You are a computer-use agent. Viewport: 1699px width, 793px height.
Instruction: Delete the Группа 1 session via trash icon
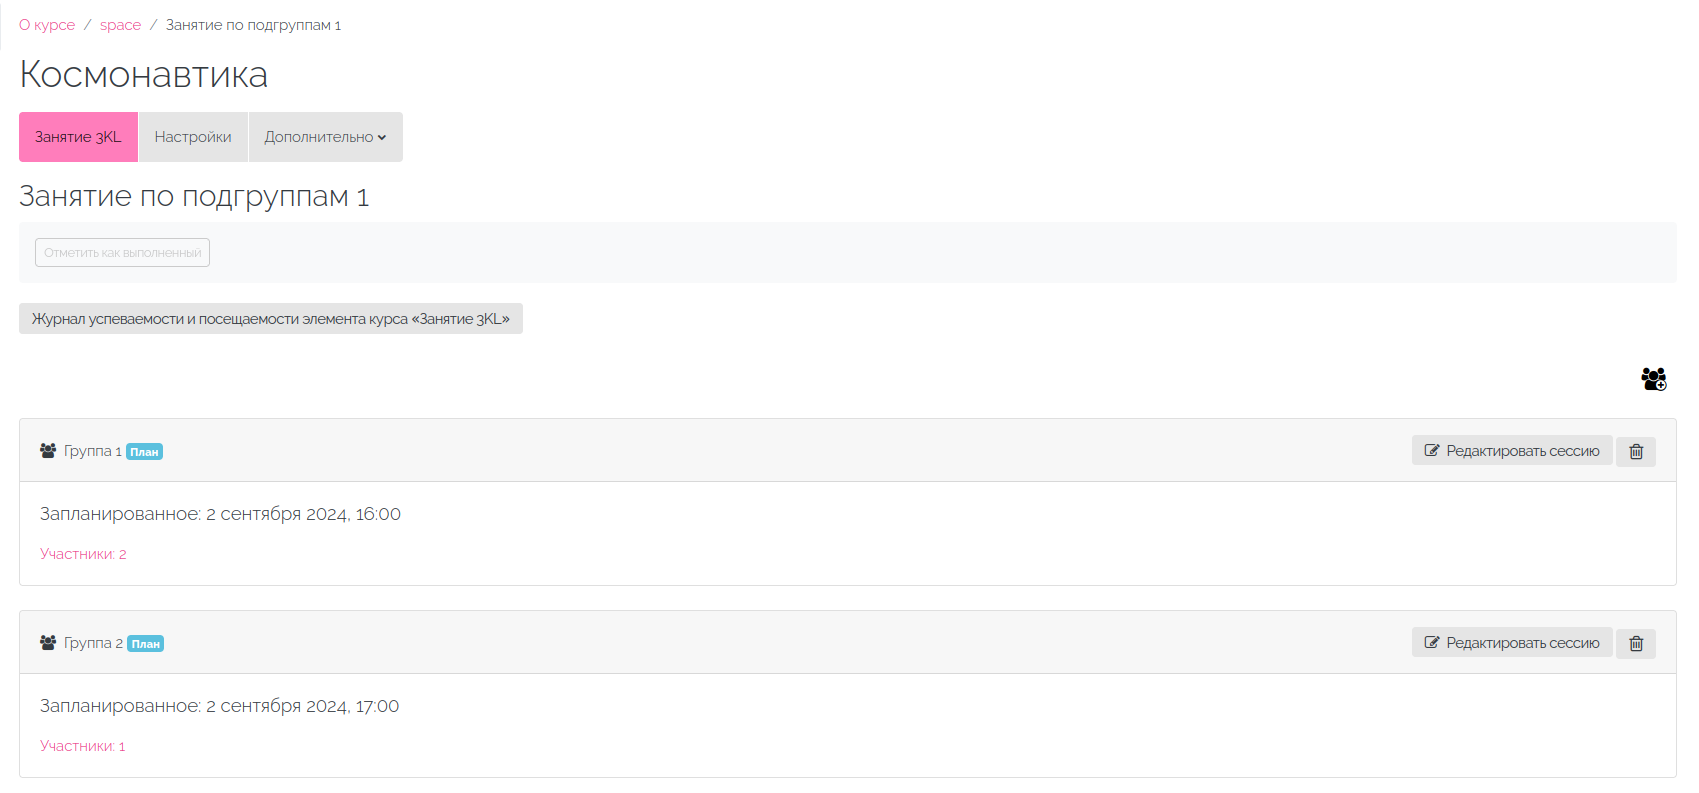tap(1636, 451)
